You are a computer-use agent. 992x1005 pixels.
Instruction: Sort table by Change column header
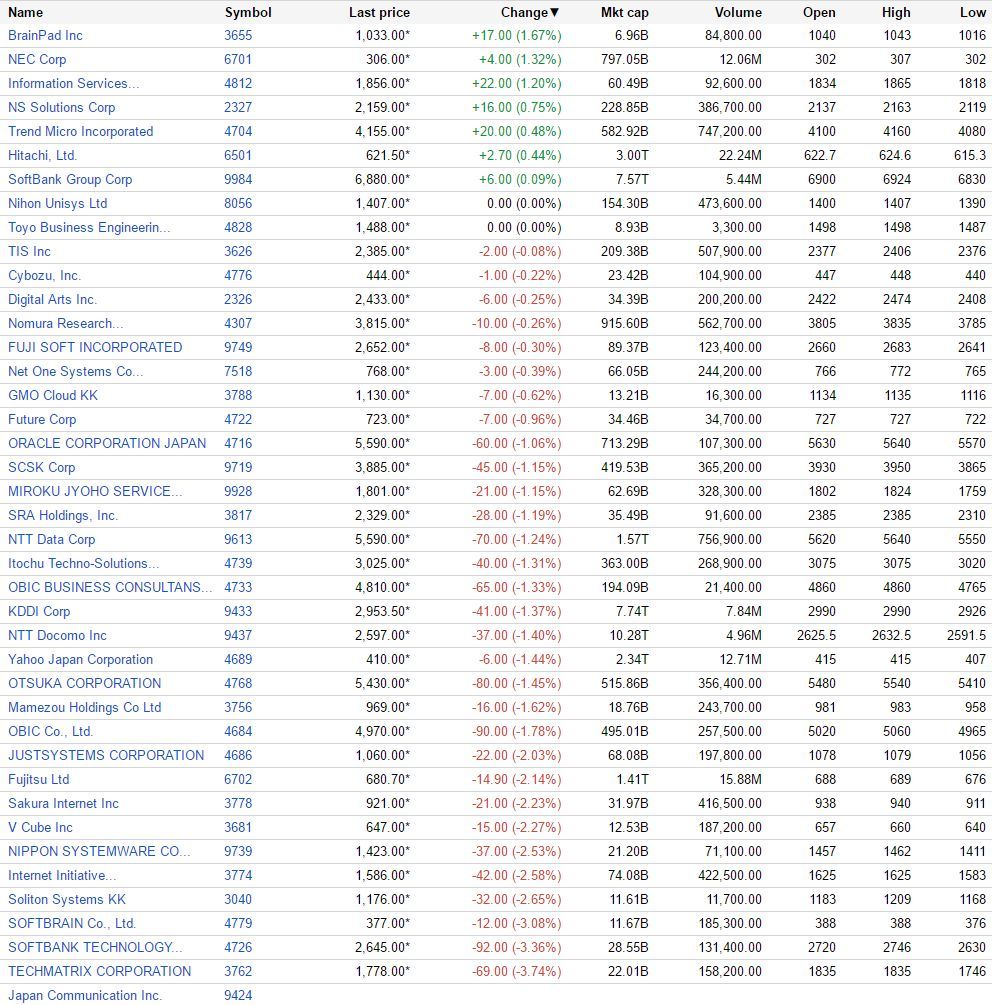click(x=530, y=12)
